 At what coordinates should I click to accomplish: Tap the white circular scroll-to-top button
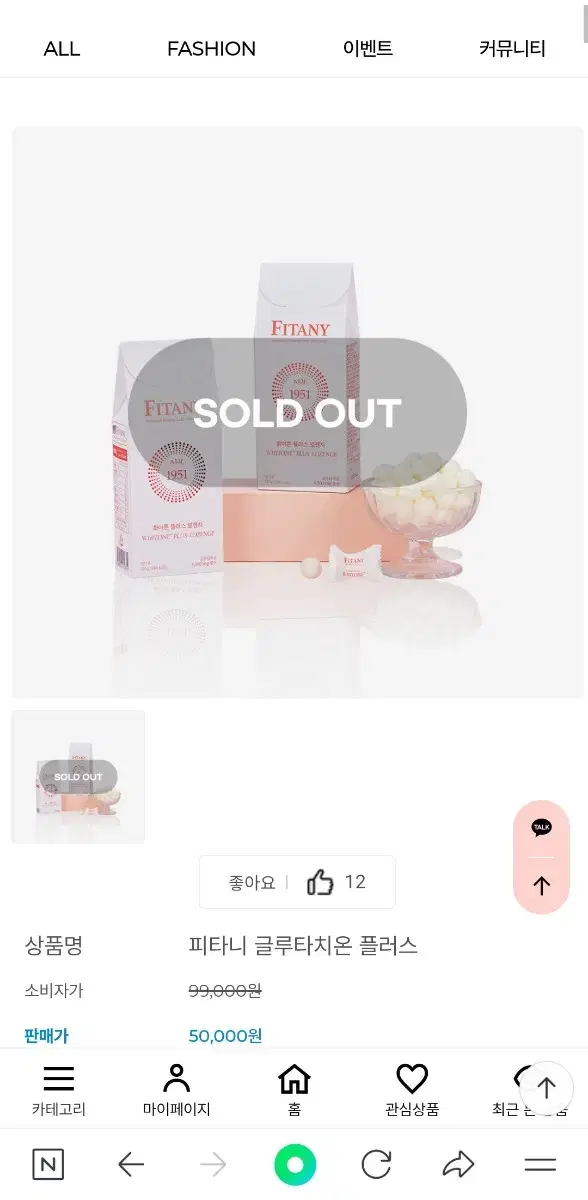coord(546,1088)
